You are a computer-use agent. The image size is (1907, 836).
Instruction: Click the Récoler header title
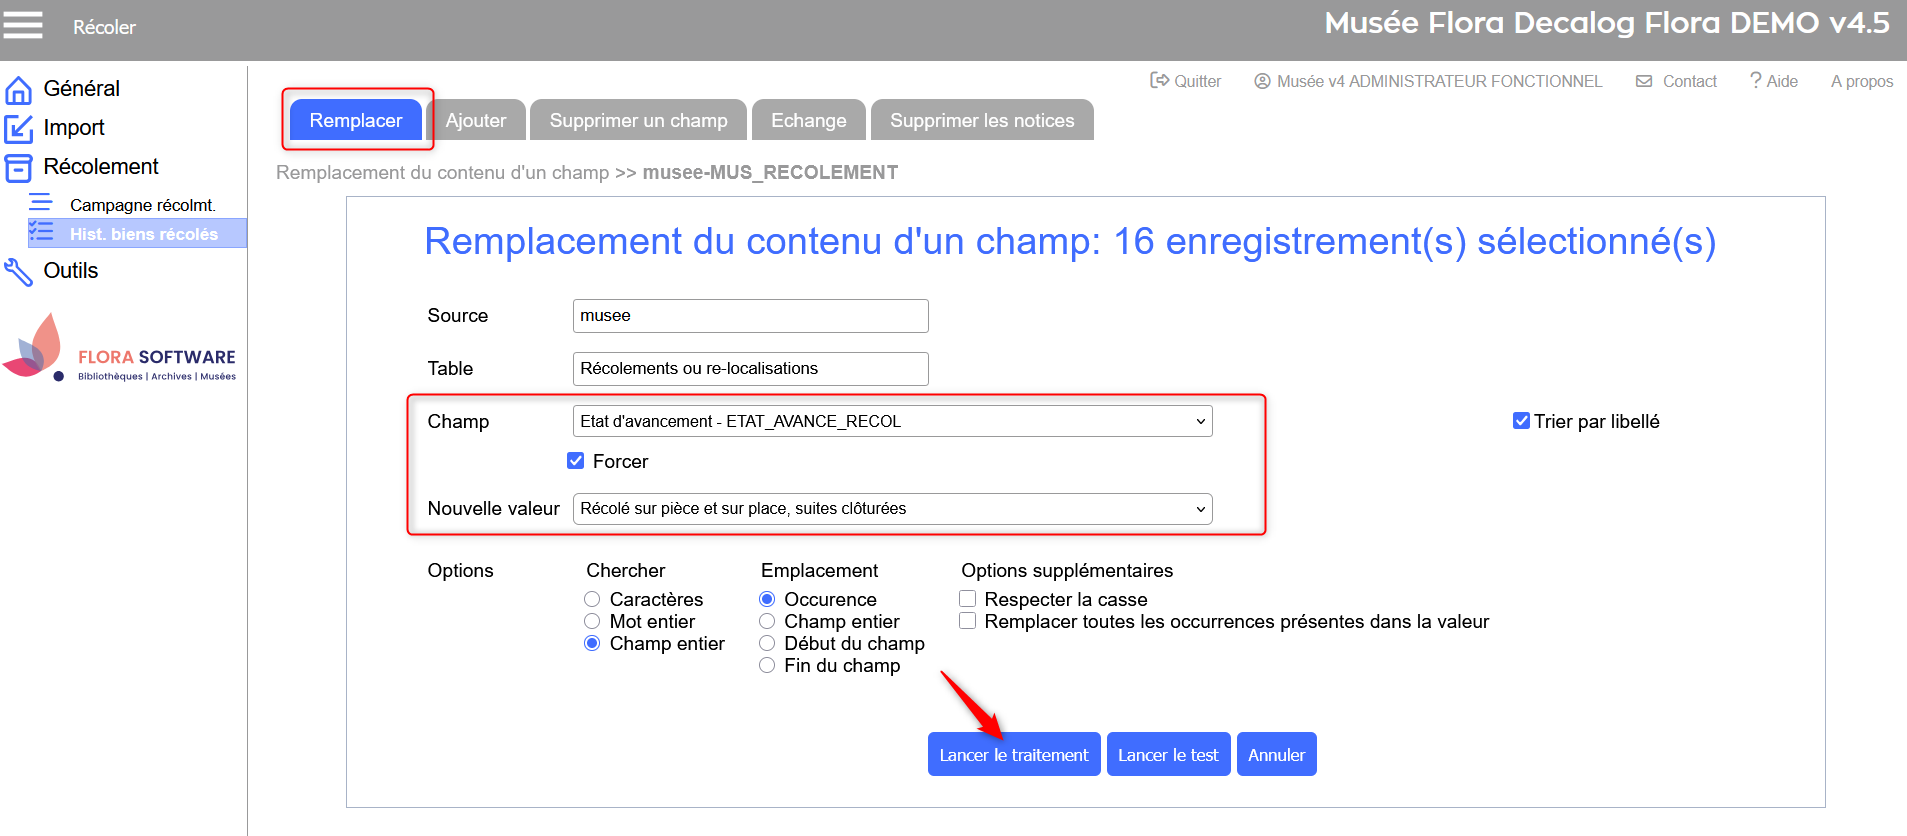coord(104,28)
